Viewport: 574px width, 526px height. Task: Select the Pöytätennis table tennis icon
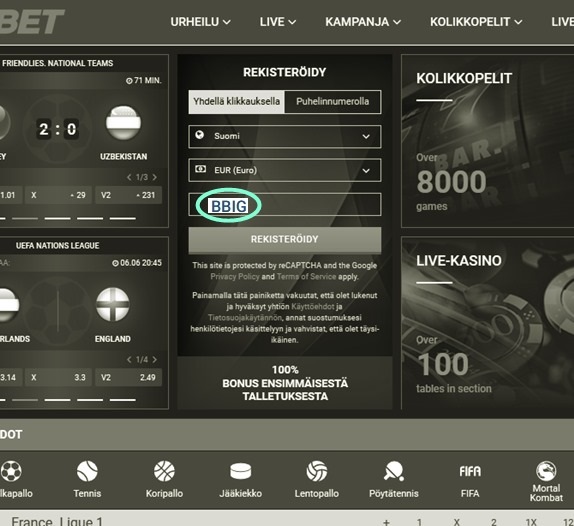[x=394, y=480]
